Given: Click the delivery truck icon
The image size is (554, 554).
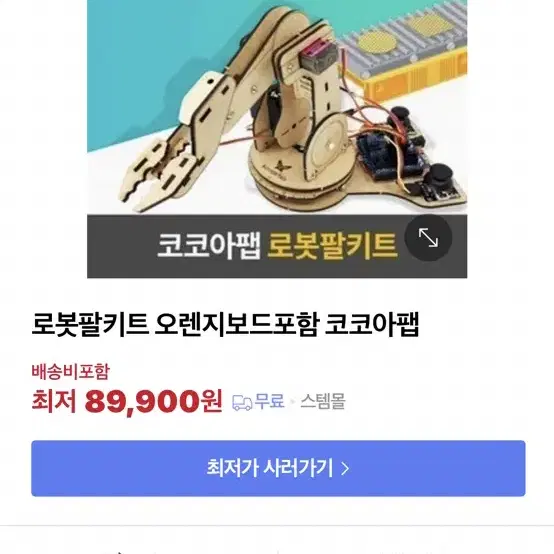Looking at the screenshot, I should coord(242,402).
